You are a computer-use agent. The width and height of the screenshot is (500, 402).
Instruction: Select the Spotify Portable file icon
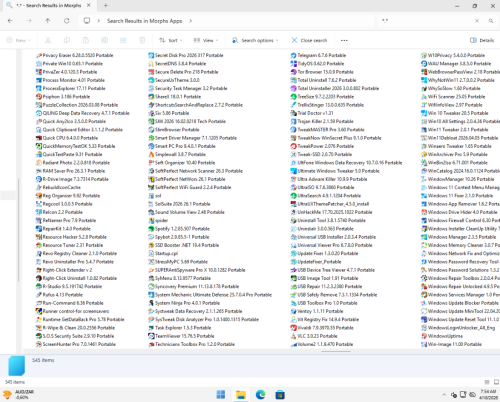tap(151, 229)
